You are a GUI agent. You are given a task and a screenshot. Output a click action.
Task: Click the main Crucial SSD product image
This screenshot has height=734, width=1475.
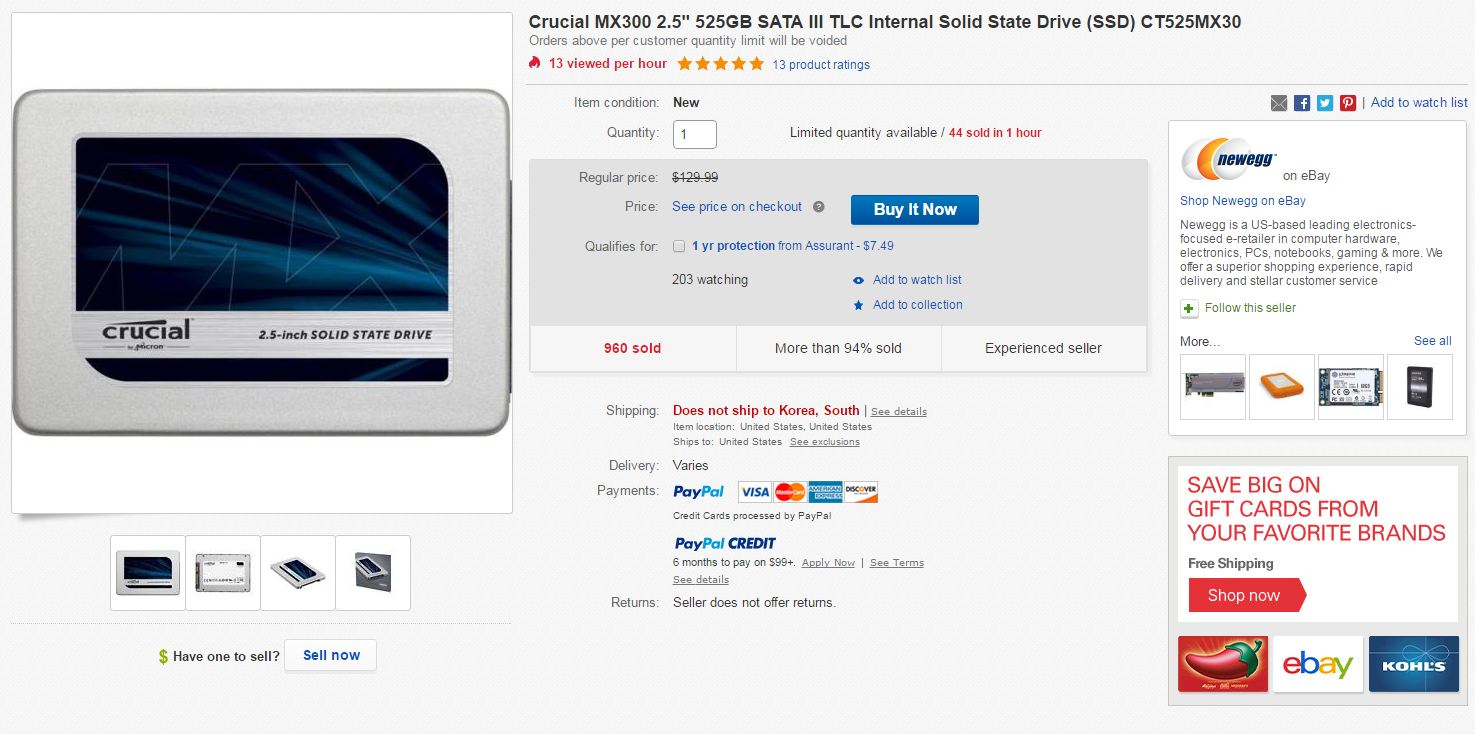[x=262, y=263]
